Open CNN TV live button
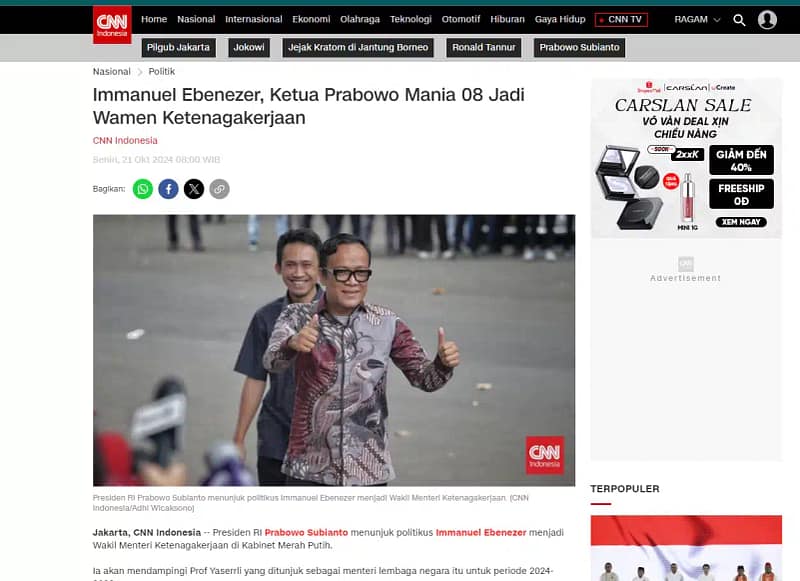800x581 pixels. 621,20
